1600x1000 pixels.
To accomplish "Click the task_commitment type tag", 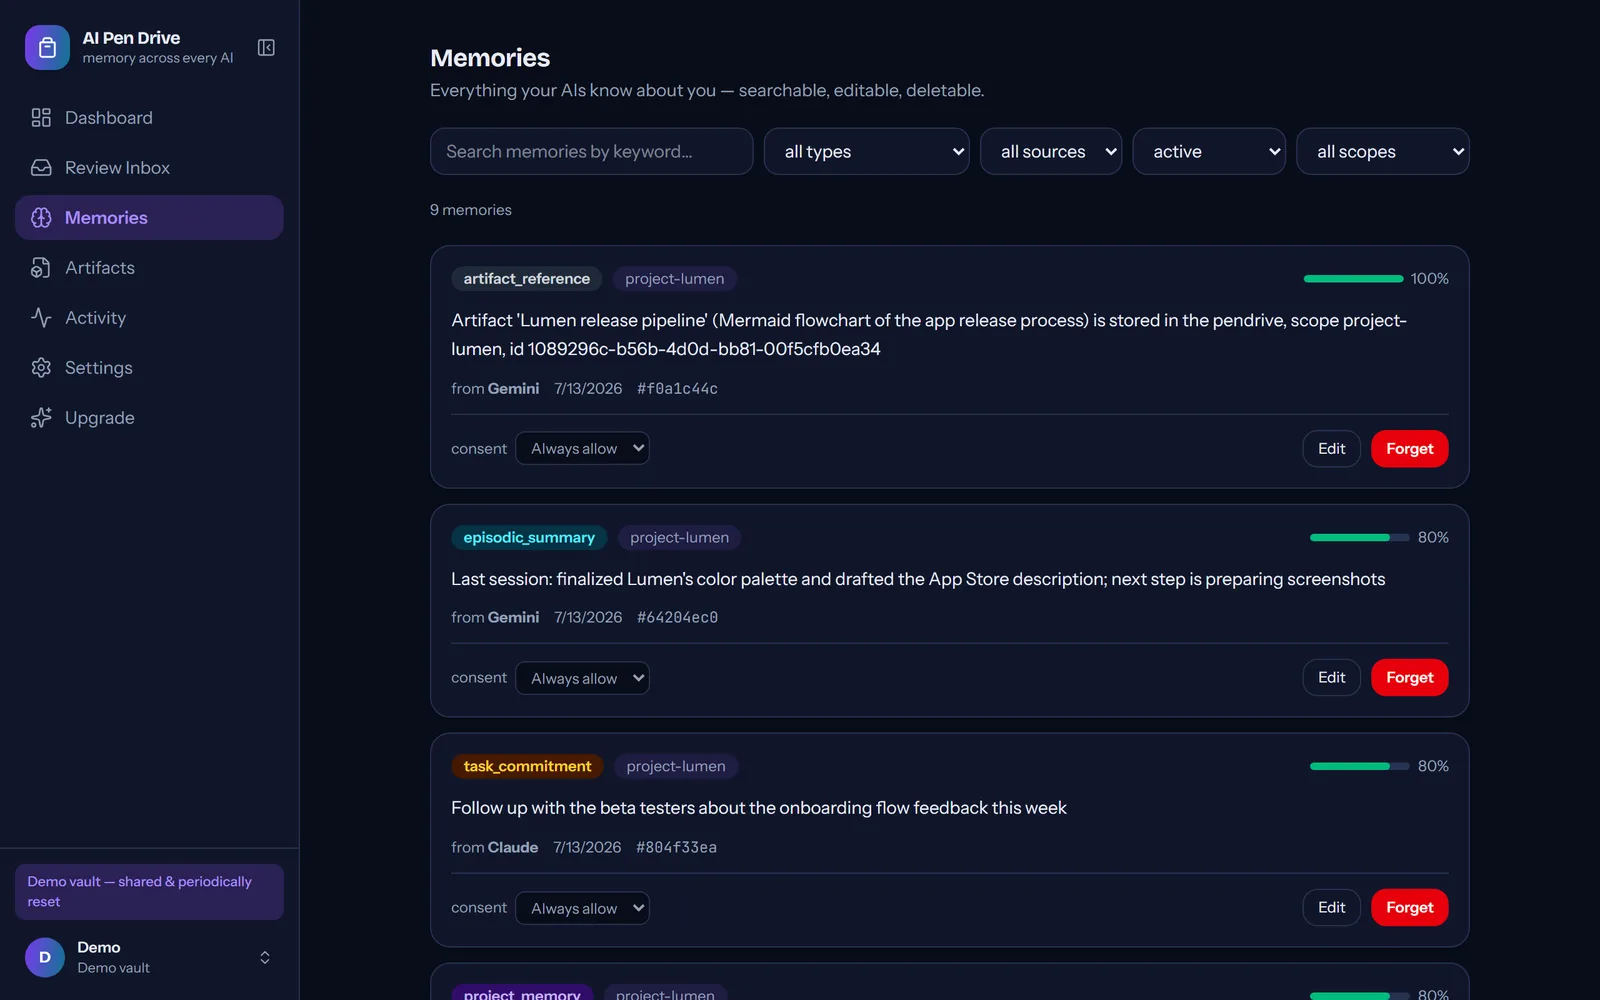I will click(x=527, y=766).
